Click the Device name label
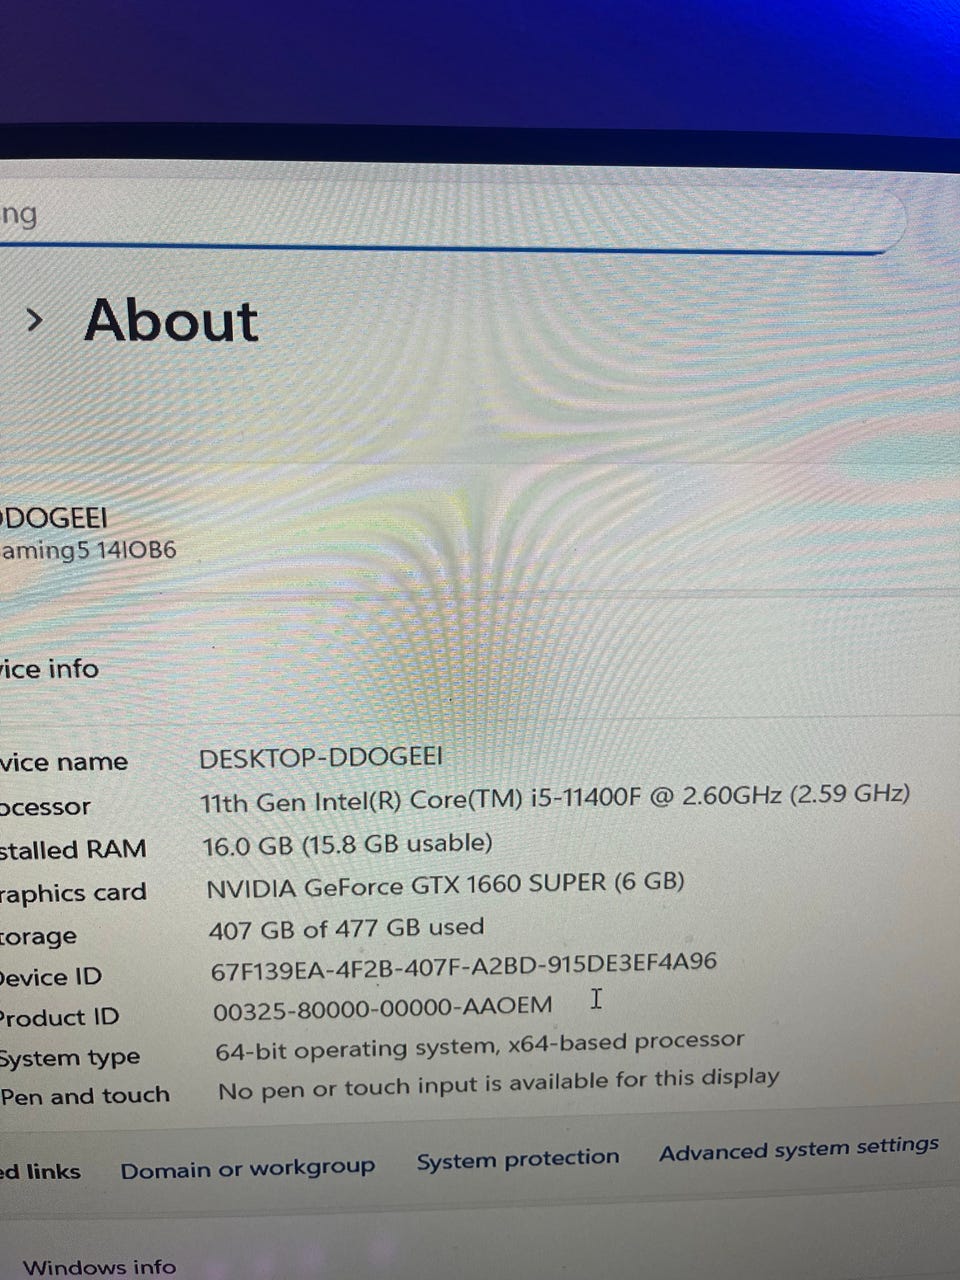Screen dimensions: 960x1280 tap(64, 763)
